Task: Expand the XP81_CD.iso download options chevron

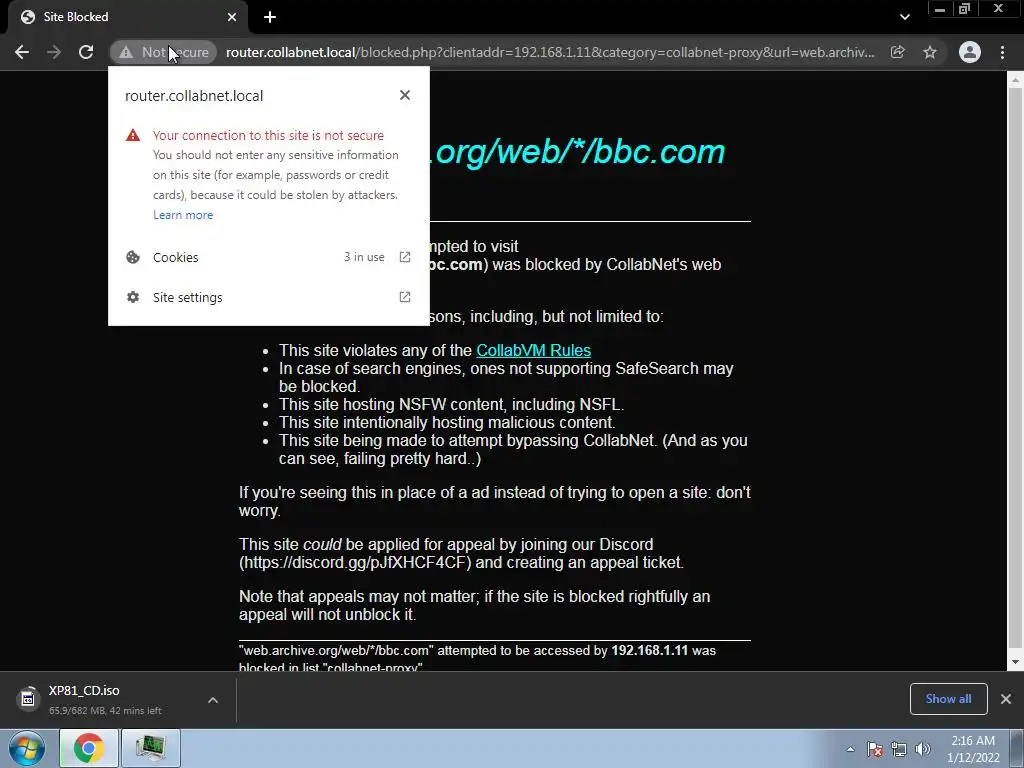Action: coord(213,700)
